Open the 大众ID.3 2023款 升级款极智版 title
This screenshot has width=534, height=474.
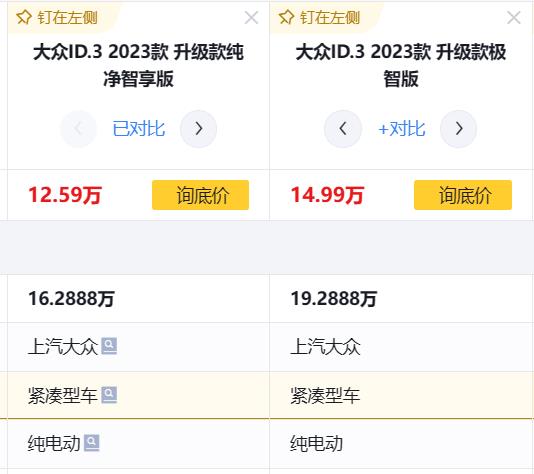[401, 65]
